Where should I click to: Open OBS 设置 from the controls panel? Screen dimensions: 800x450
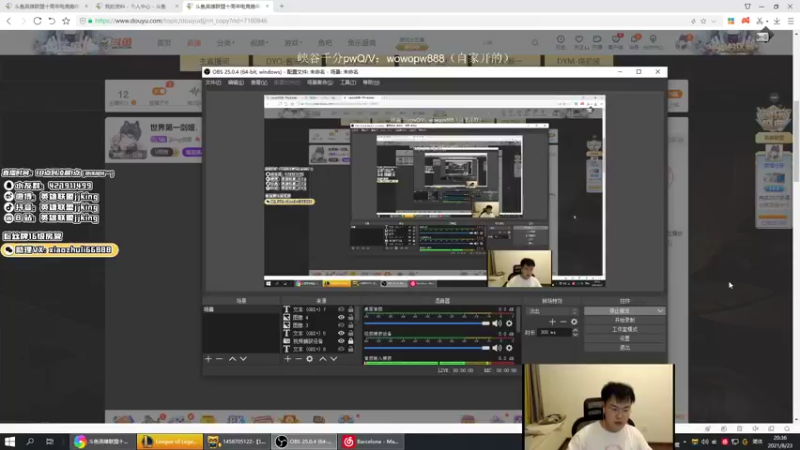point(624,338)
